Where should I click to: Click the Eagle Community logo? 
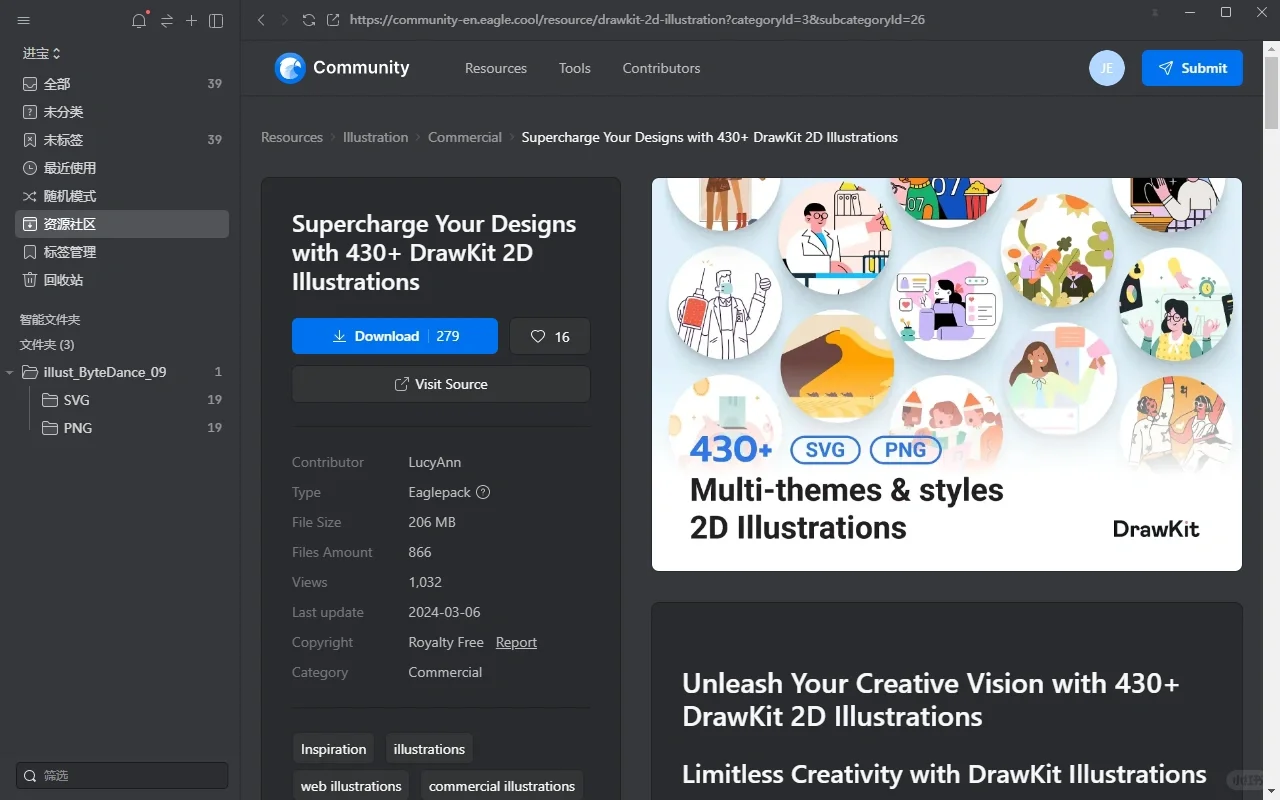click(x=342, y=68)
